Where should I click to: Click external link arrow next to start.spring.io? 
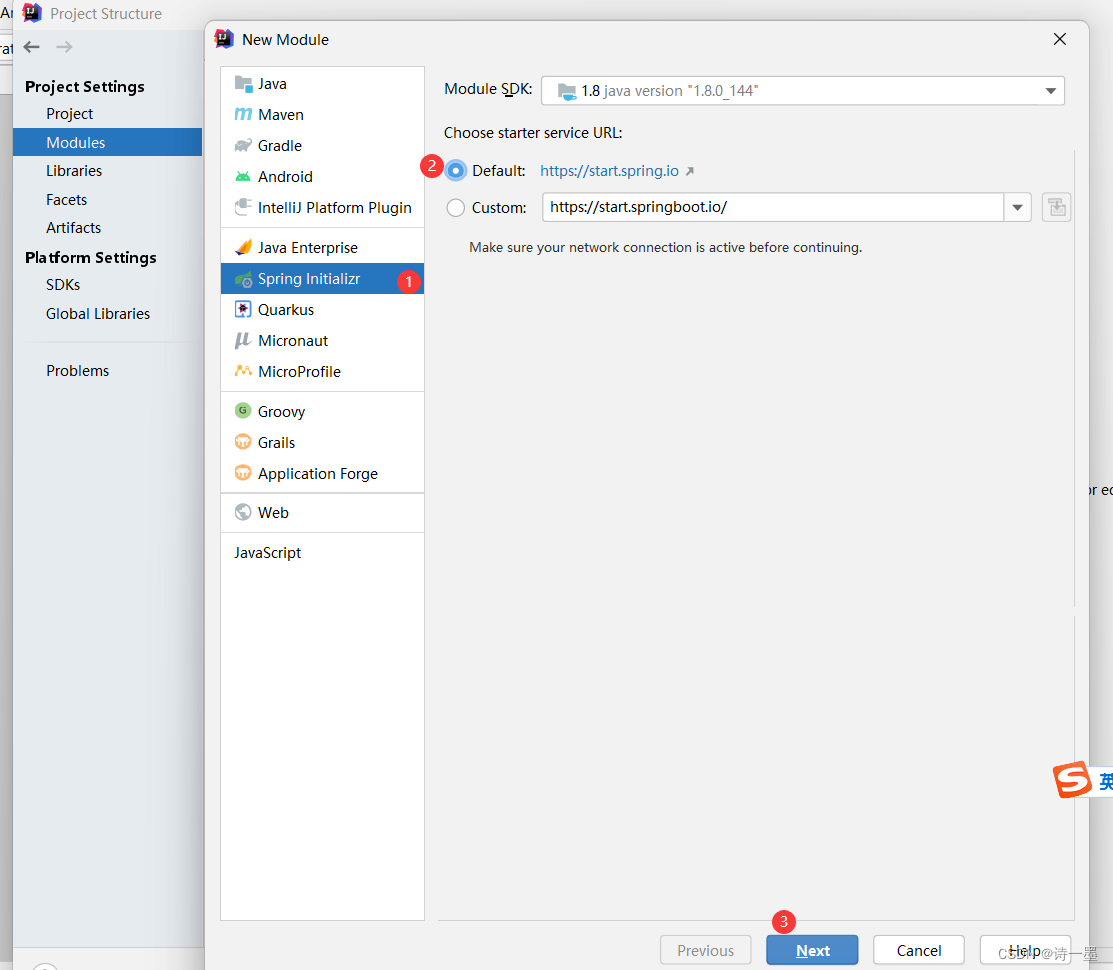click(x=690, y=171)
